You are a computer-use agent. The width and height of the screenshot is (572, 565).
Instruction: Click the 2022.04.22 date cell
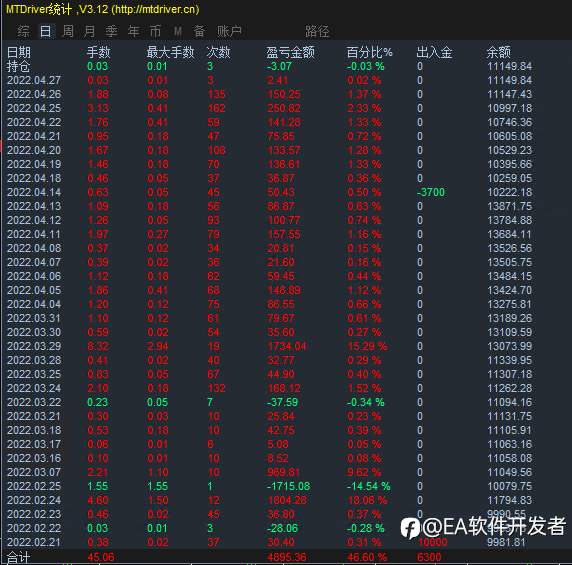[34, 122]
